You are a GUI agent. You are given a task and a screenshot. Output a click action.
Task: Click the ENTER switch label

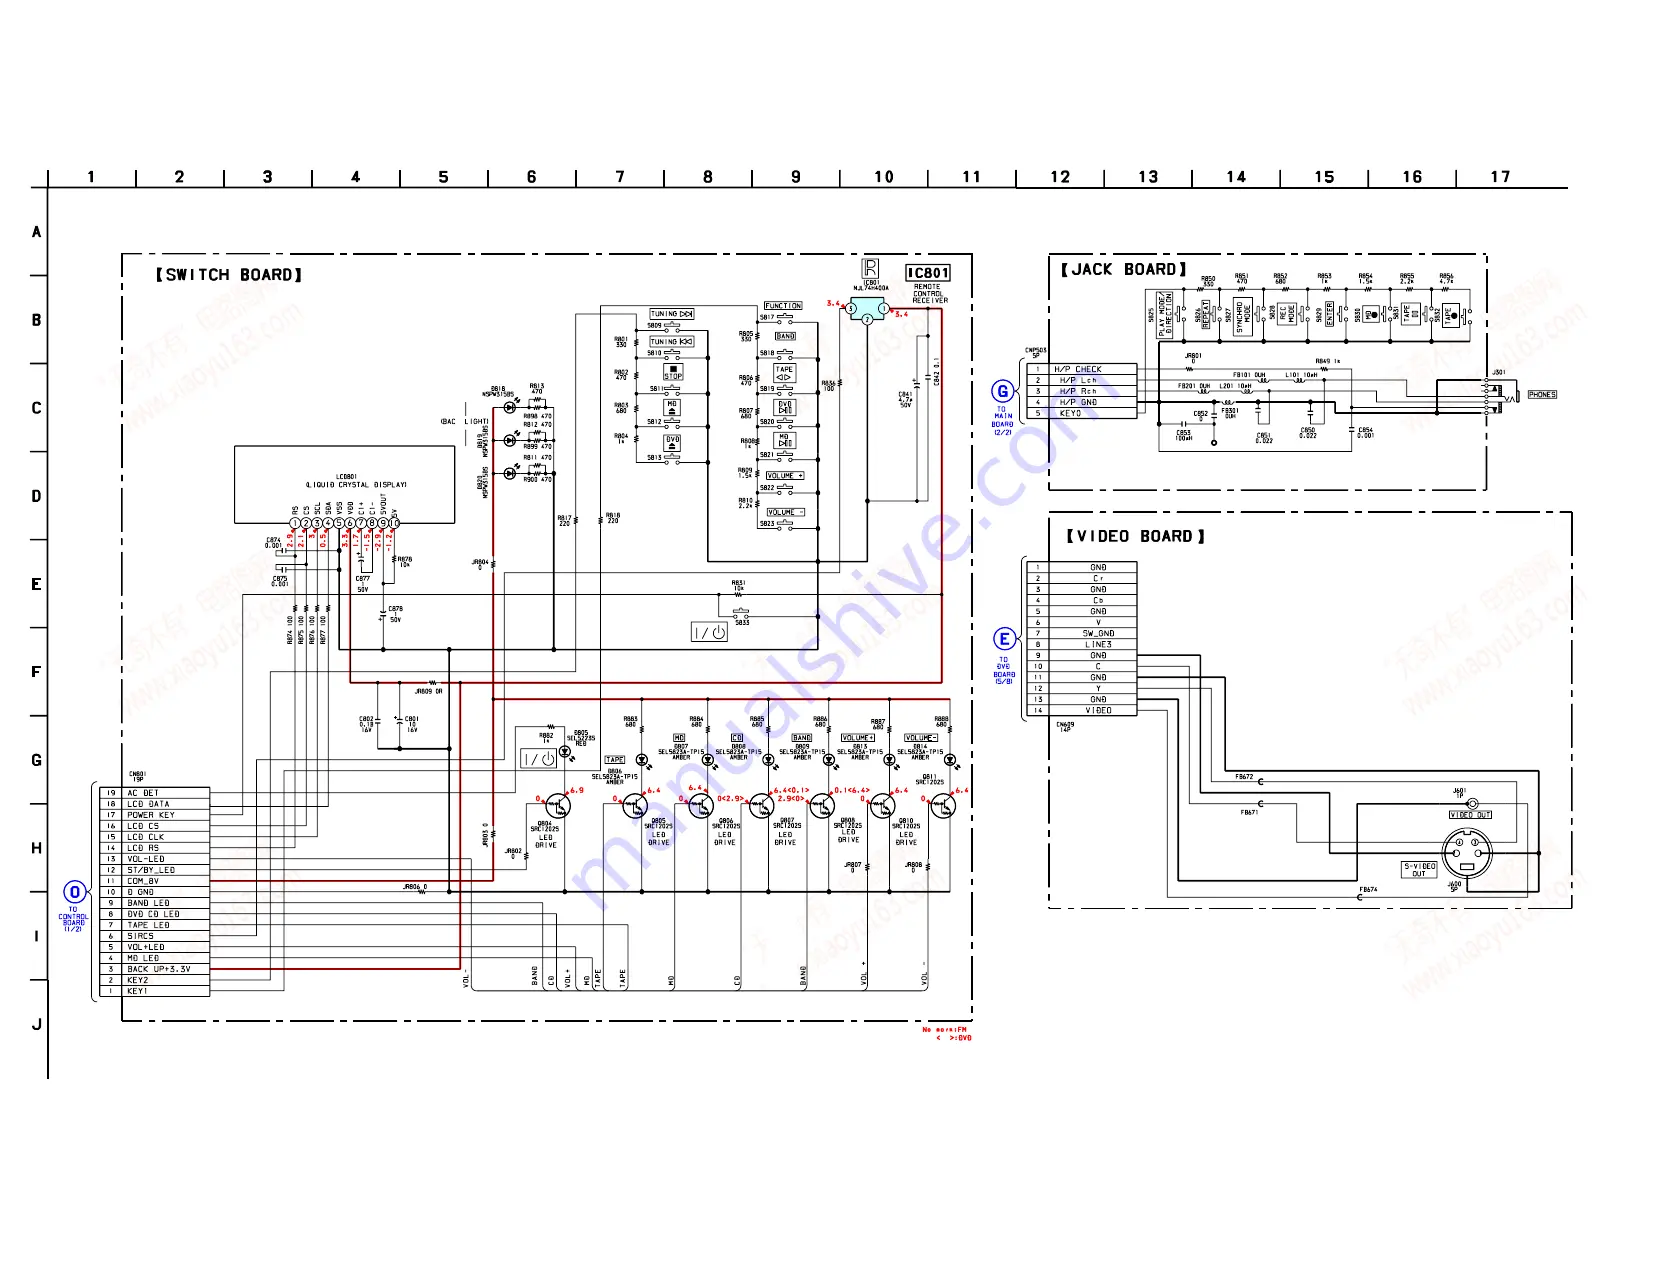tap(1329, 313)
